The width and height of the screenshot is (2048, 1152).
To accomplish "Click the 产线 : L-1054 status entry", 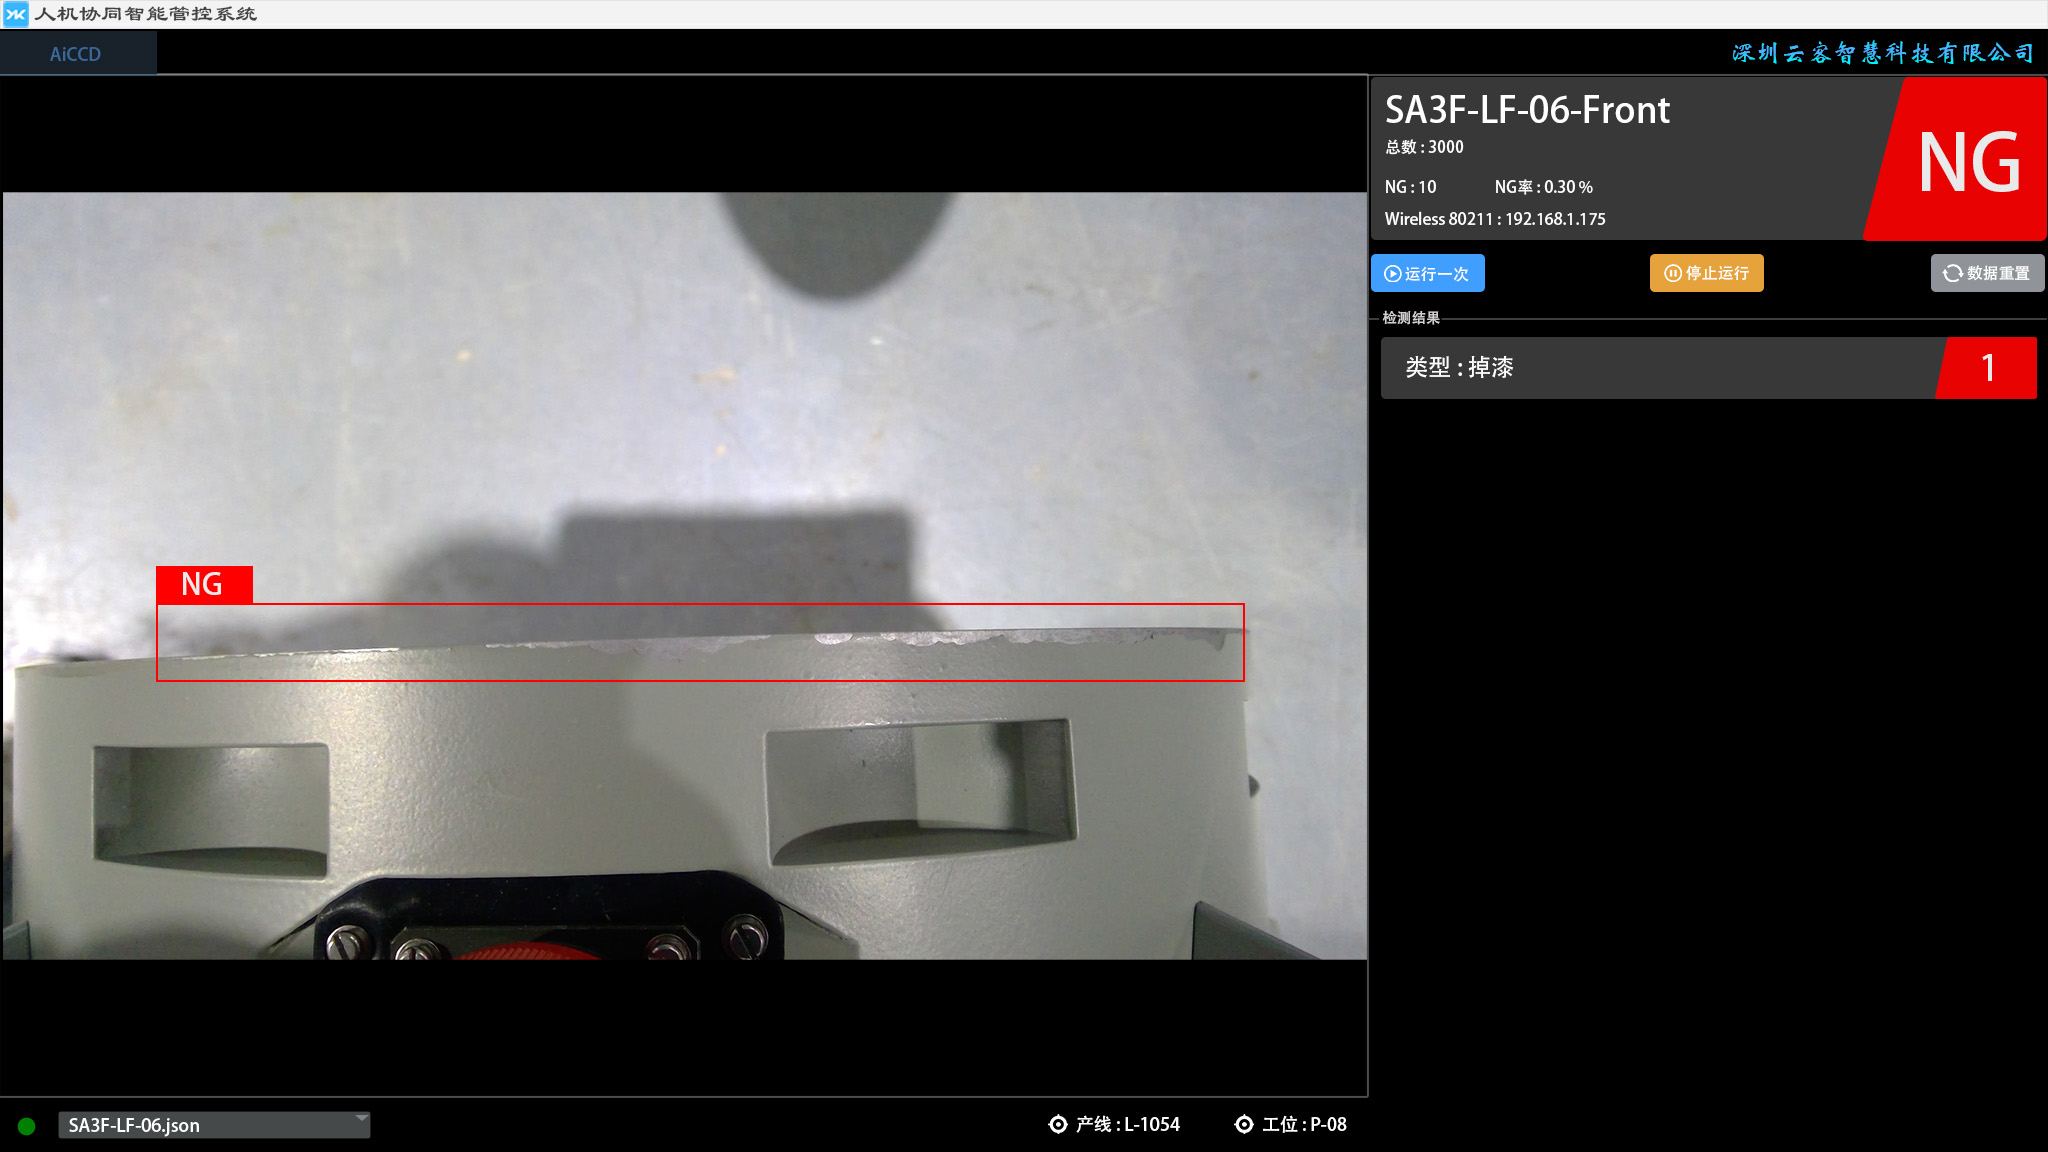I will tap(1114, 1124).
